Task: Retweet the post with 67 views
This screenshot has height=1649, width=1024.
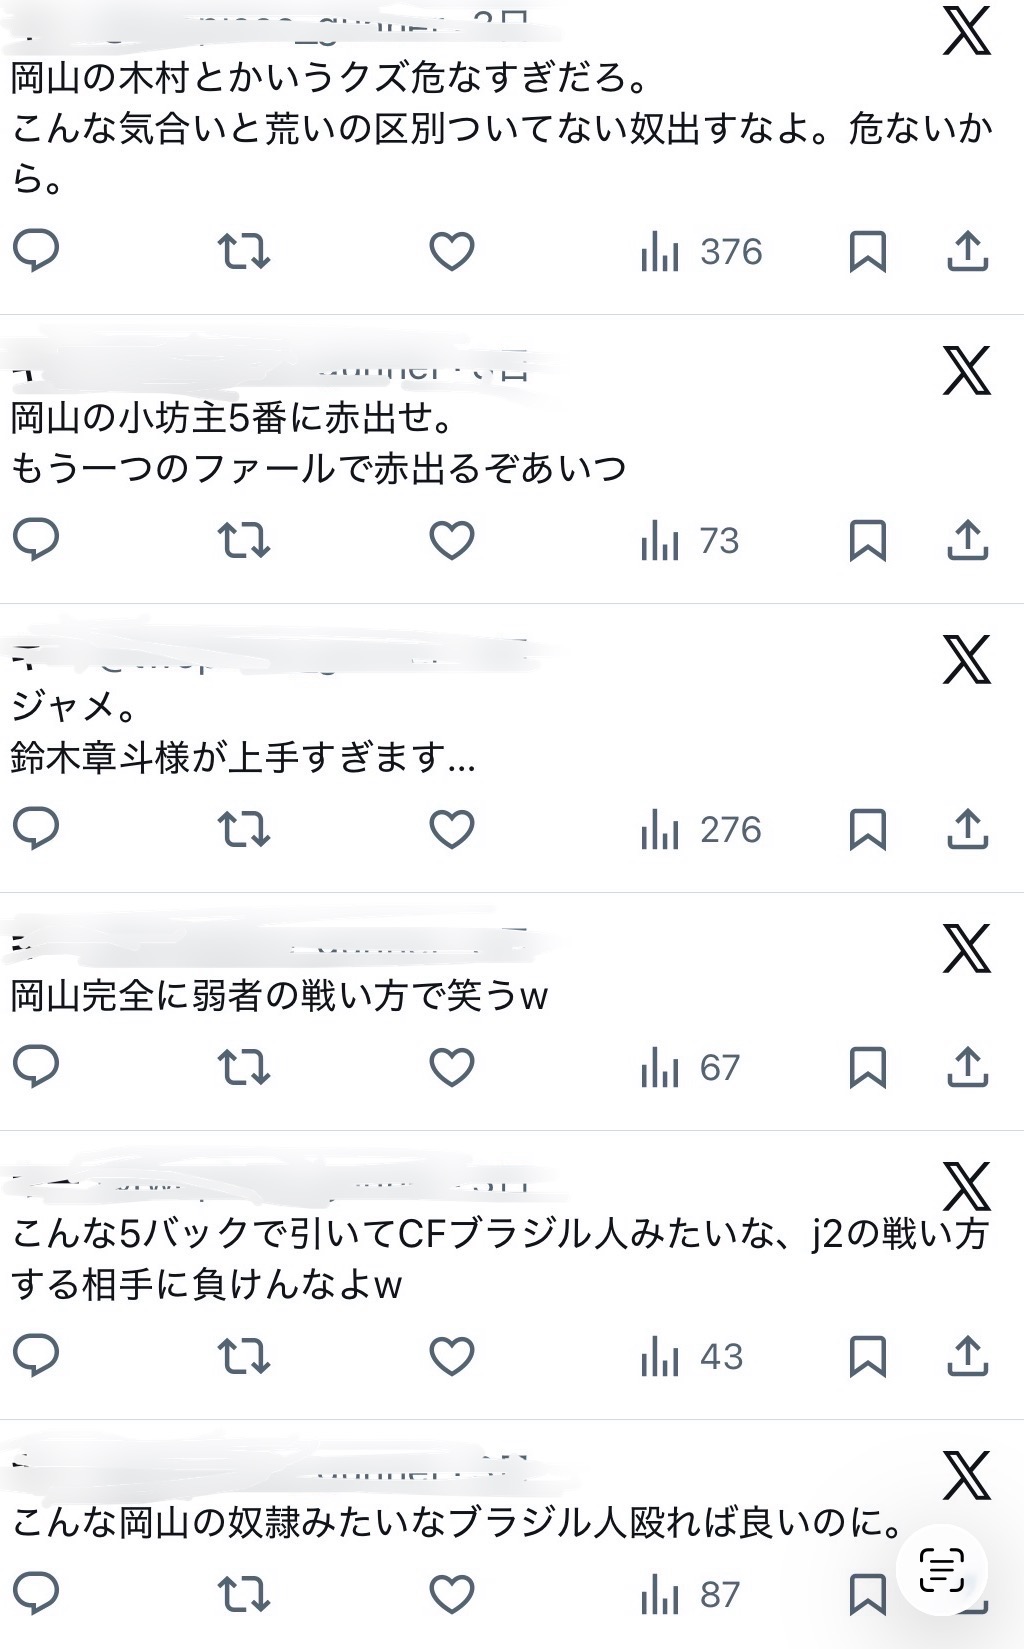Action: pyautogui.click(x=244, y=1067)
